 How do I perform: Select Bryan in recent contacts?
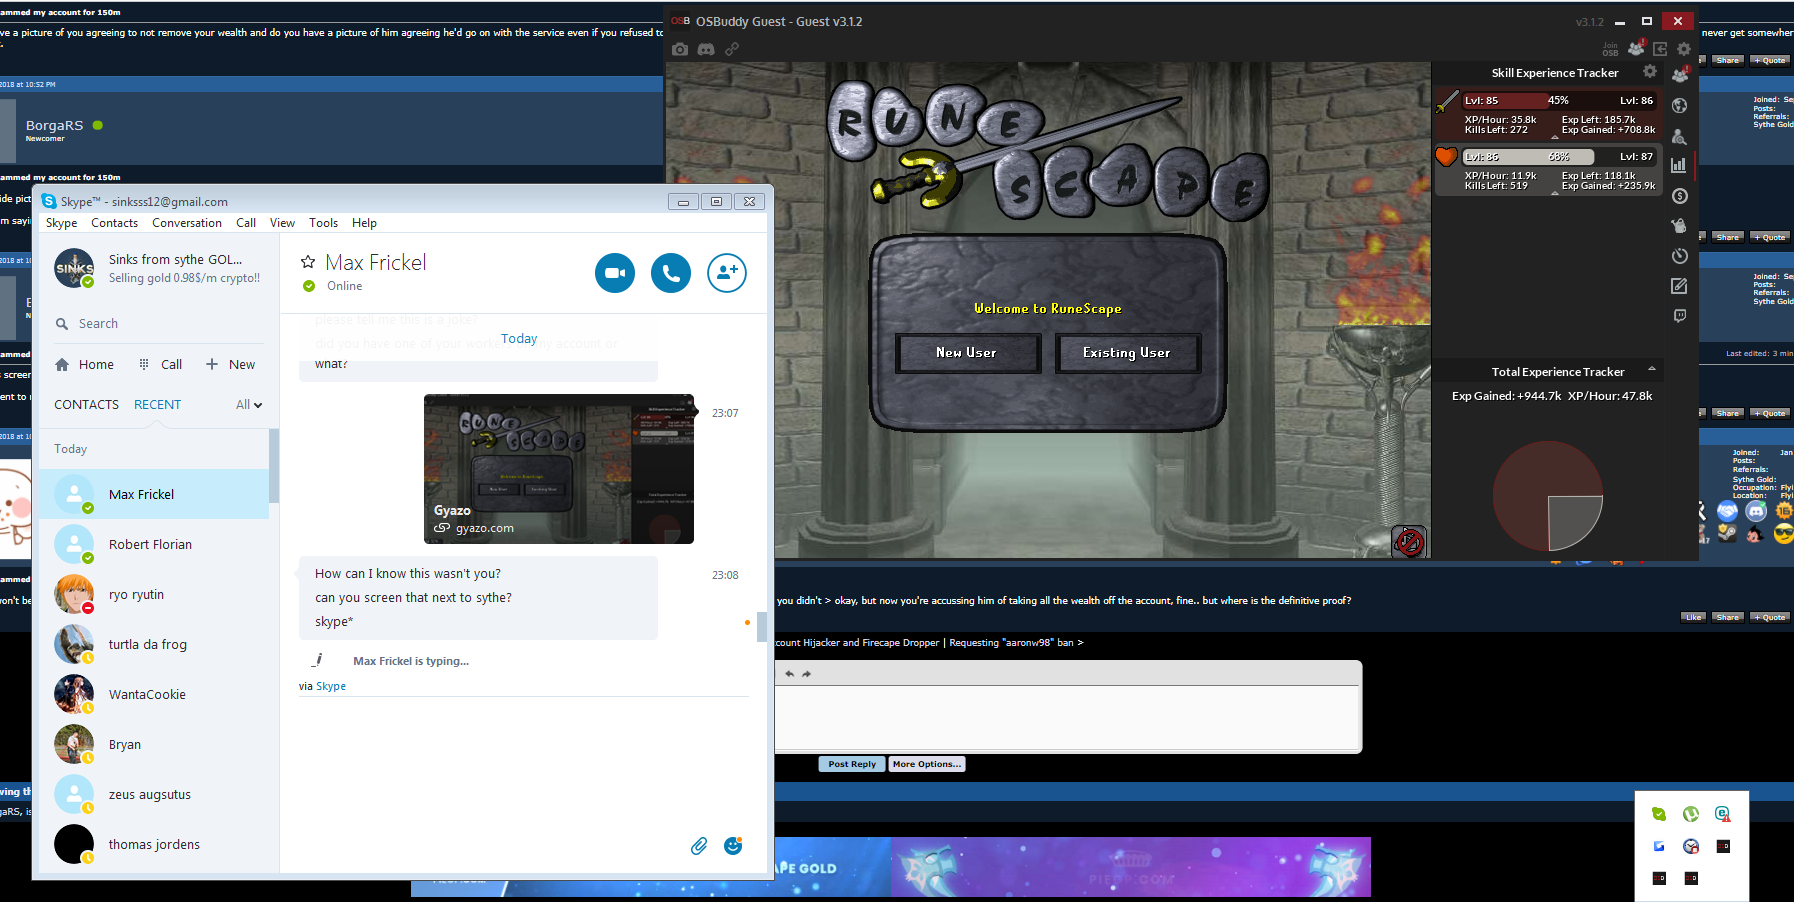click(154, 744)
